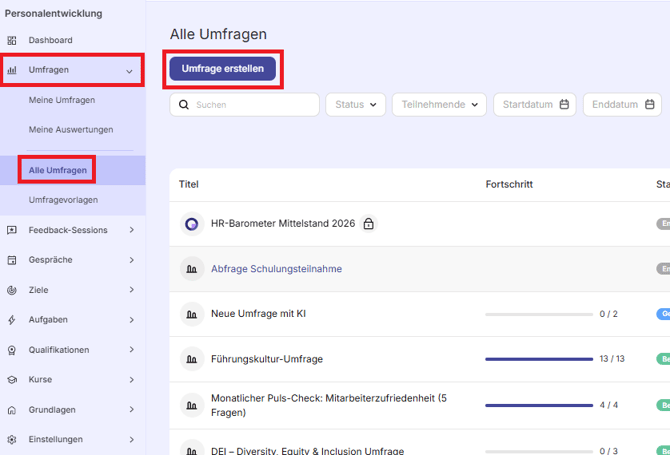Click the magnifier icon in search box

tap(184, 105)
